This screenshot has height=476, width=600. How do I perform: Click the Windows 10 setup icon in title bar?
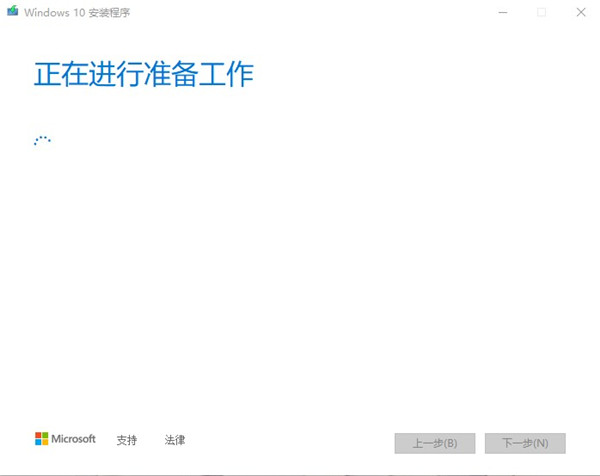coord(13,11)
